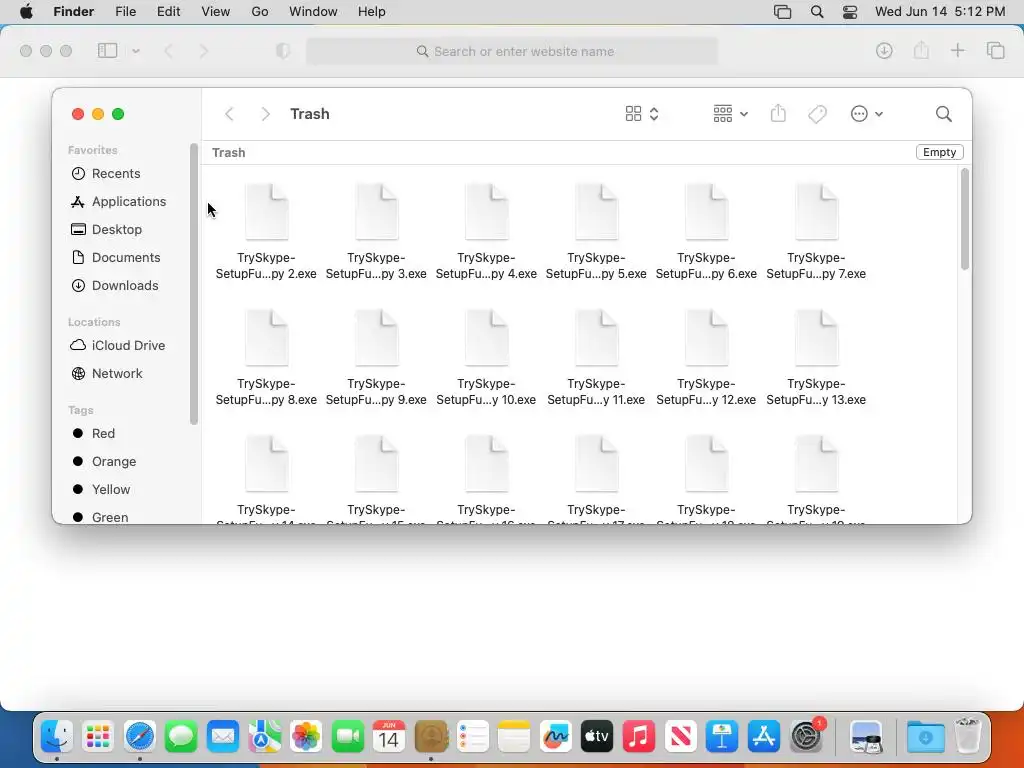Go back in Finder window
The image size is (1024, 768).
click(229, 114)
